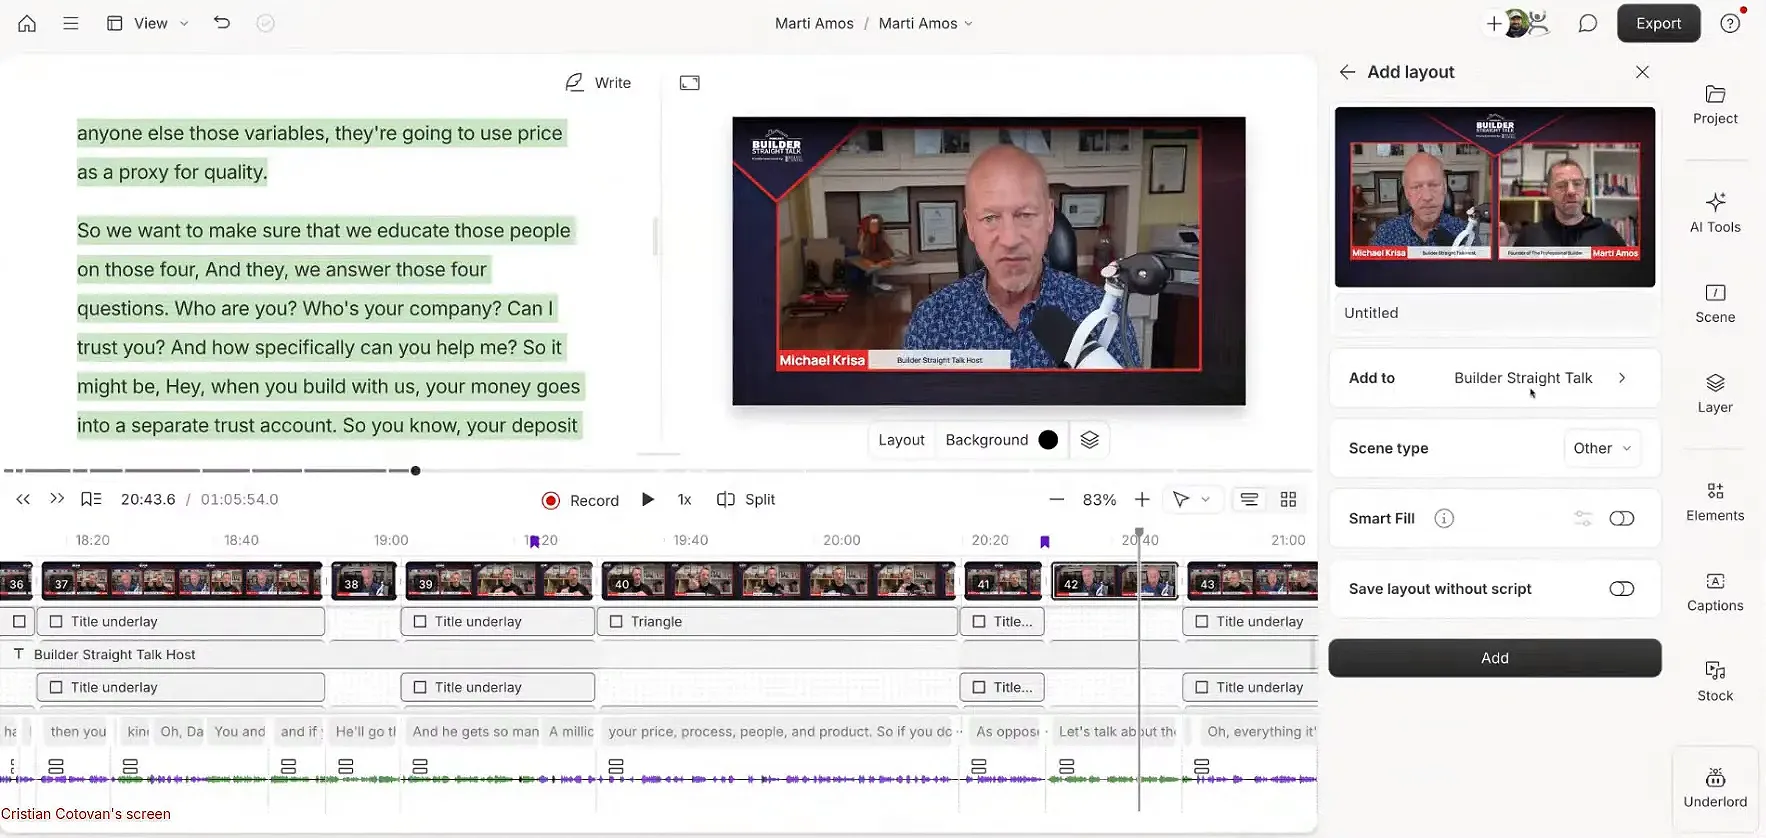This screenshot has height=838, width=1766.
Task: Go to the home screen icon
Action: tap(27, 23)
